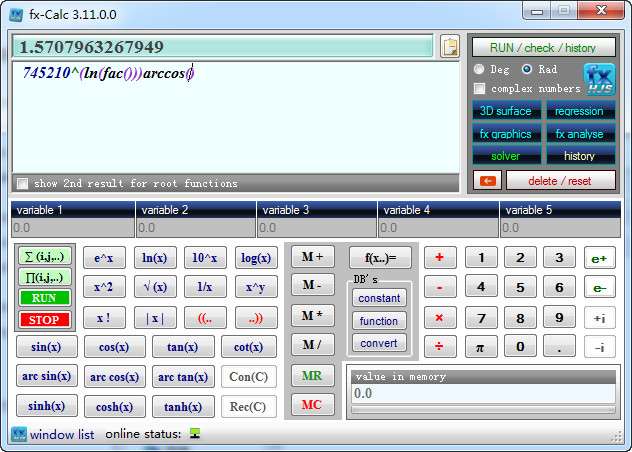Click RUN / check / history button

[x=543, y=48]
